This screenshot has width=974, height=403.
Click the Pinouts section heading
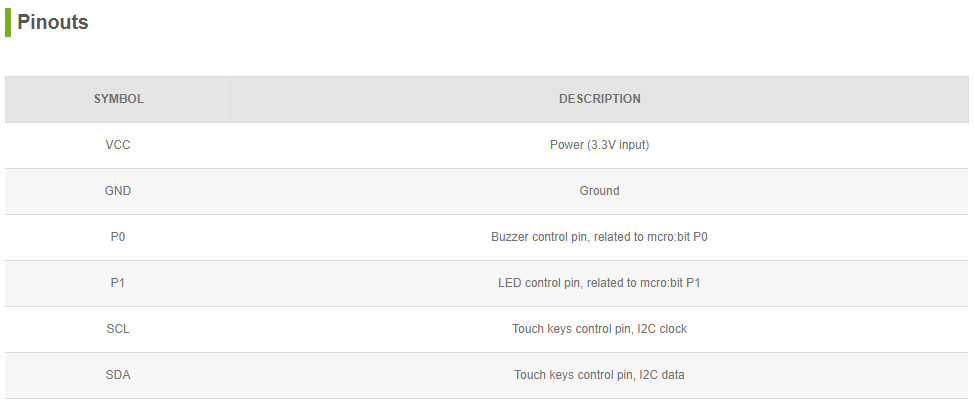(x=53, y=22)
